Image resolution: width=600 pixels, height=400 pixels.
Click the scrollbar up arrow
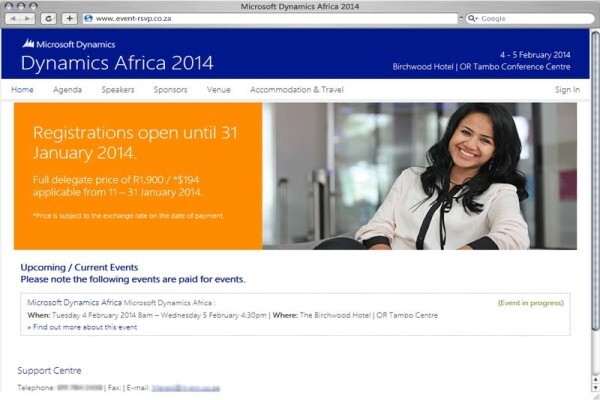pos(595,379)
